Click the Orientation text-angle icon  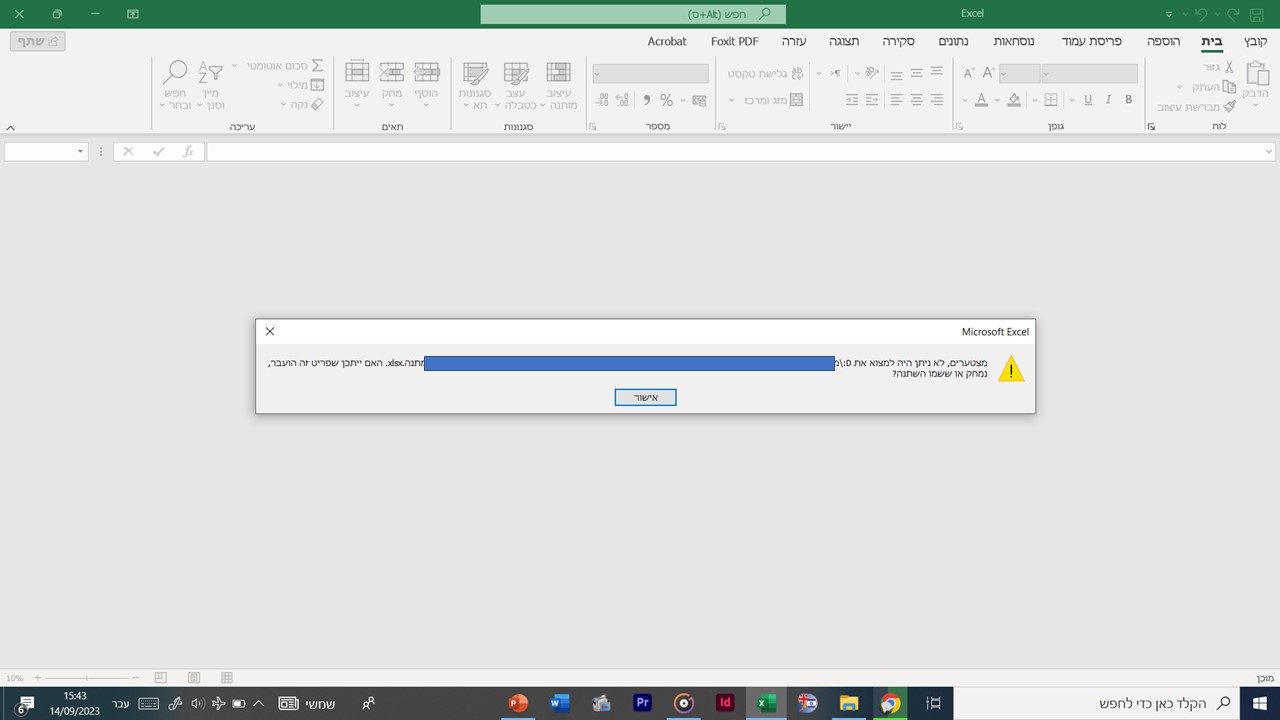point(873,73)
